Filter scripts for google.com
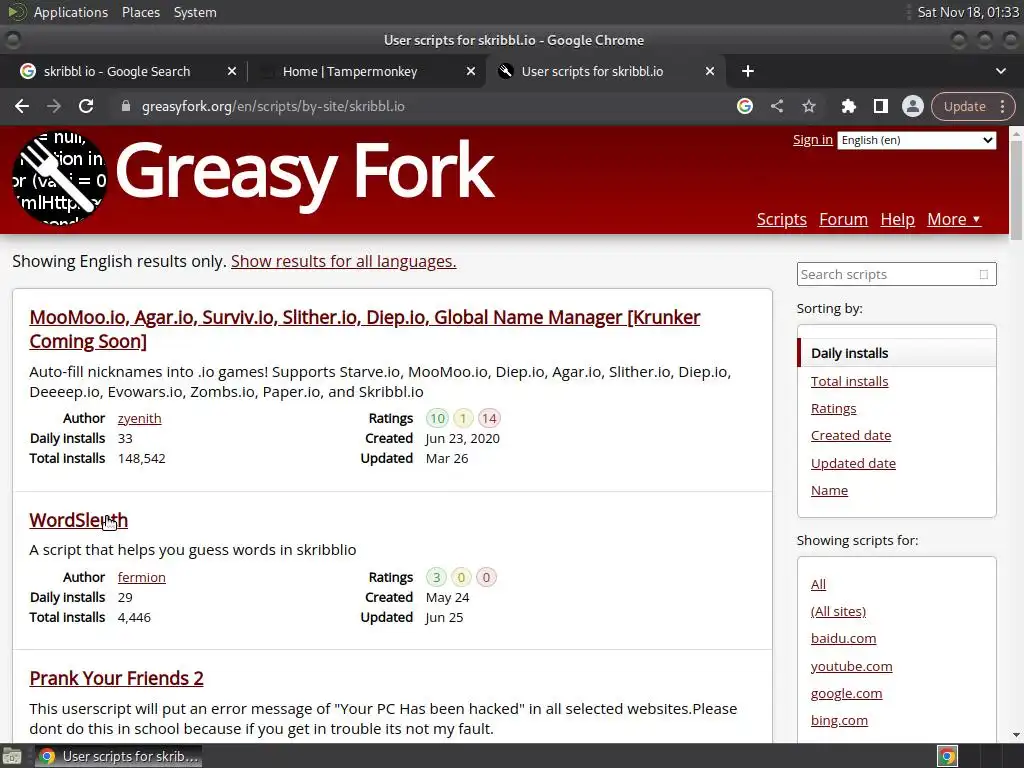Image resolution: width=1024 pixels, height=768 pixels. click(846, 694)
